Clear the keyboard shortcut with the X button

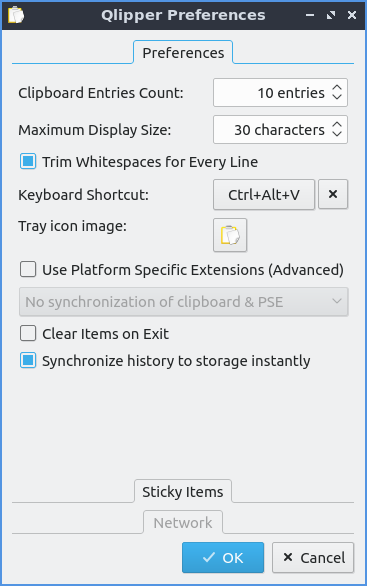[x=333, y=194]
